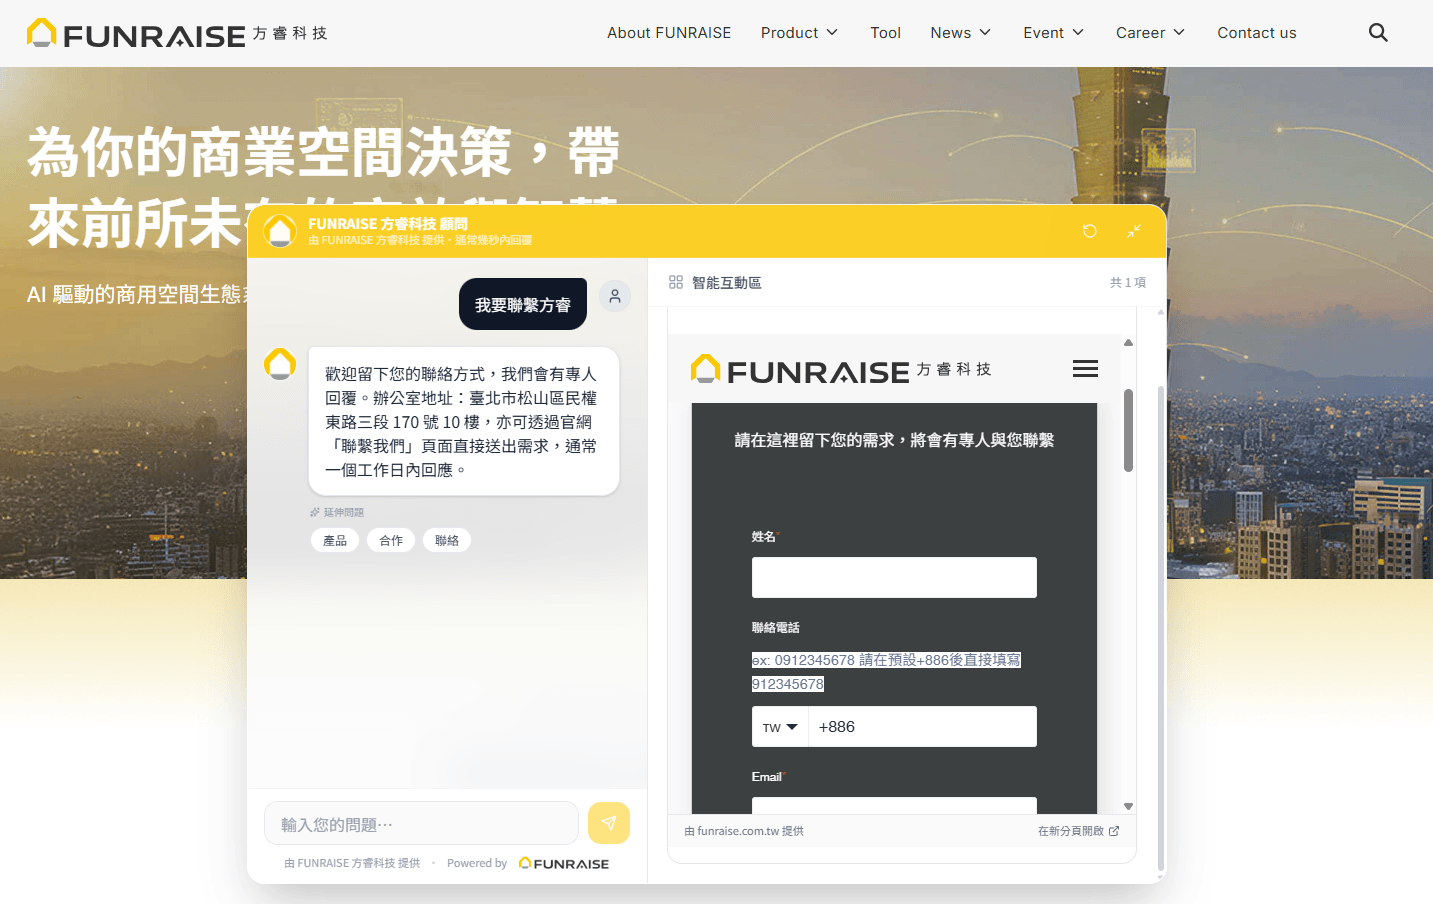Open the About FUNRAISE menu item

tap(669, 33)
